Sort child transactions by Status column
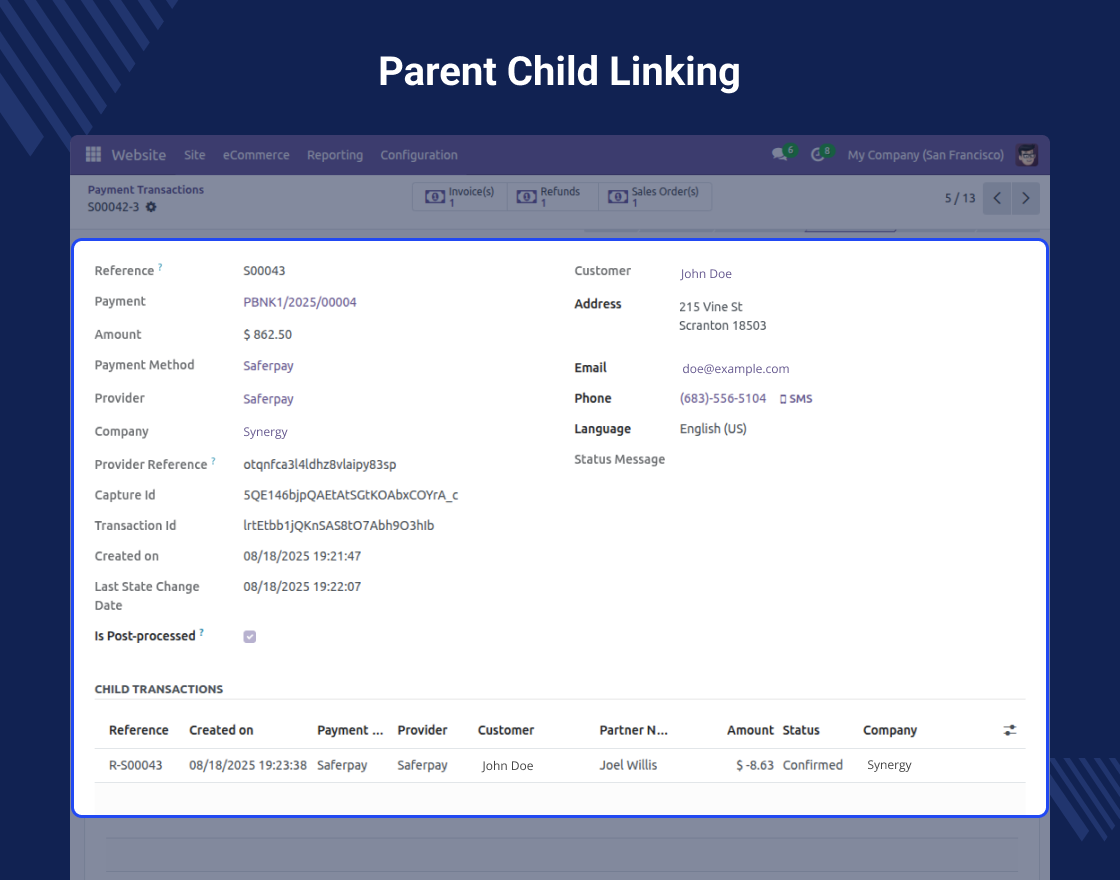The image size is (1120, 880). 801,730
